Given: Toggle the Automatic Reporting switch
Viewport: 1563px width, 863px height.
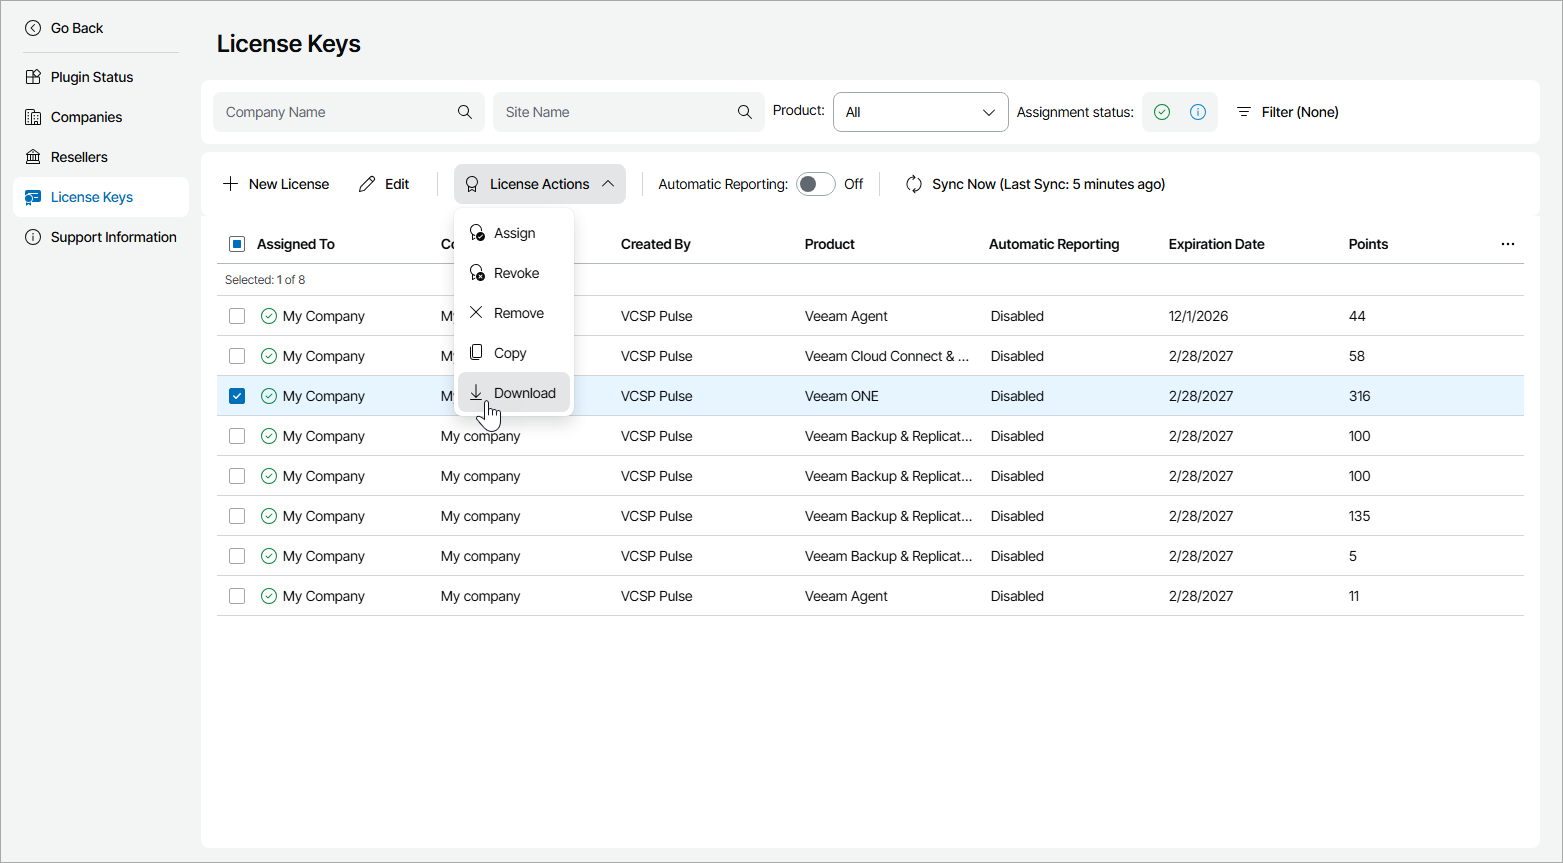Looking at the screenshot, I should pos(815,184).
